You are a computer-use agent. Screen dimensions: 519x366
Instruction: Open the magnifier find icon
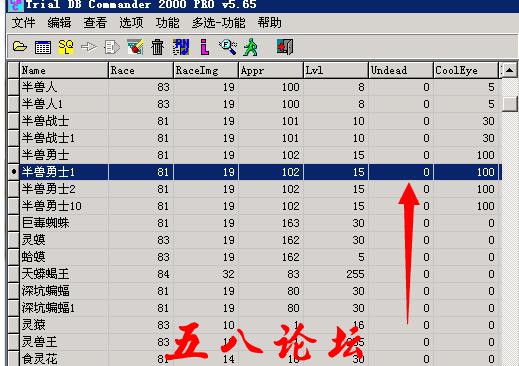[x=228, y=47]
